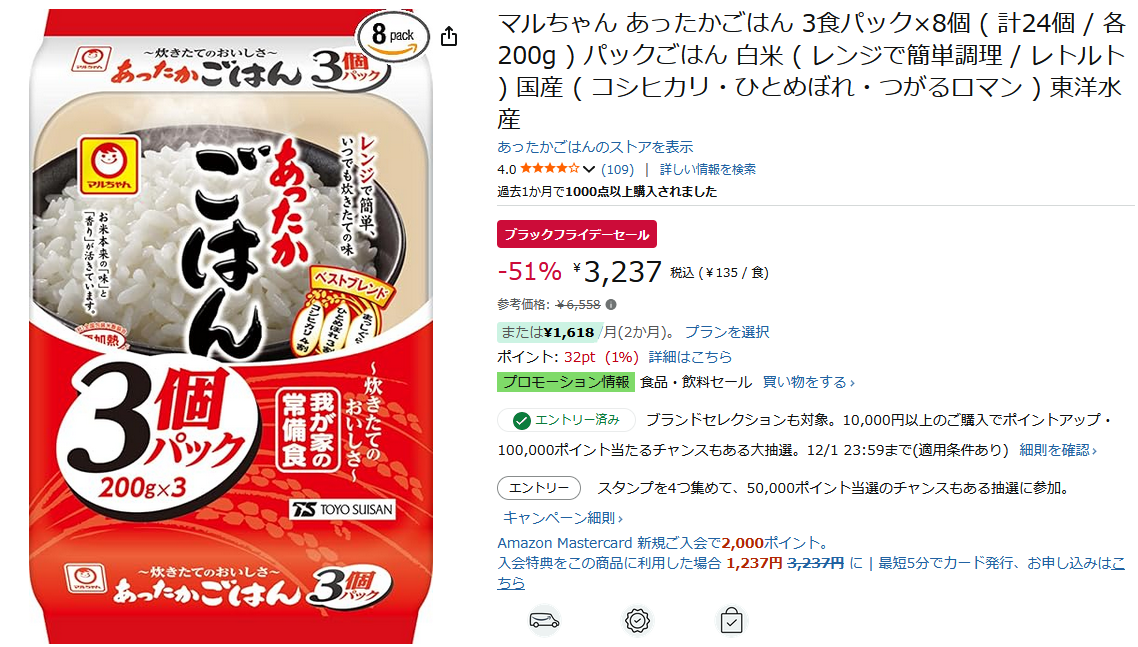Click the share icon beside product image
1138x647 pixels.
(x=449, y=36)
